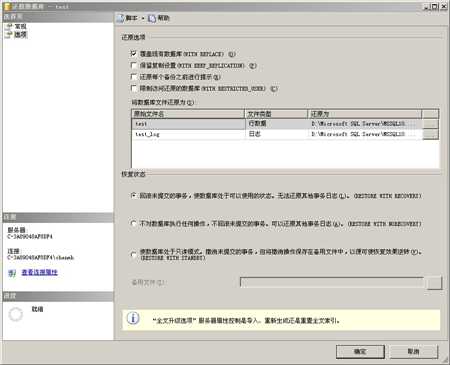
Task: Click the 备用文件 browse button
Action: pos(434,283)
